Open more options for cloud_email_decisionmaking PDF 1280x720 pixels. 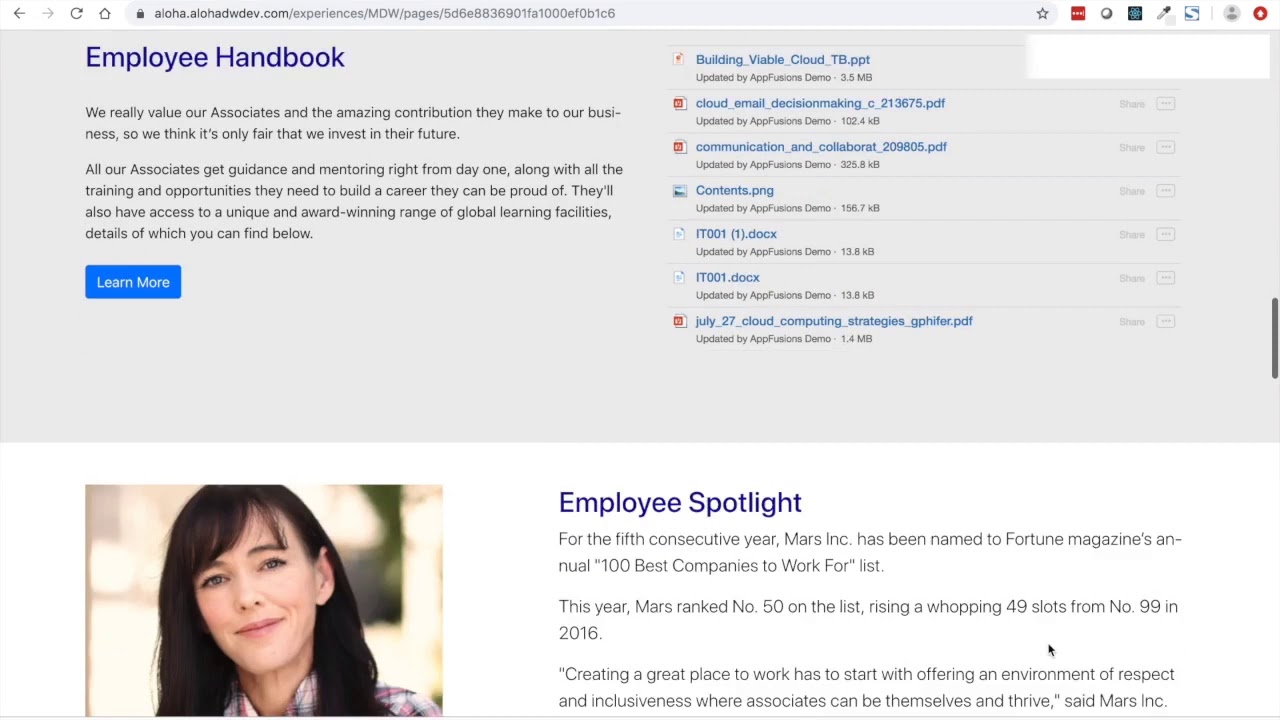pos(1165,104)
